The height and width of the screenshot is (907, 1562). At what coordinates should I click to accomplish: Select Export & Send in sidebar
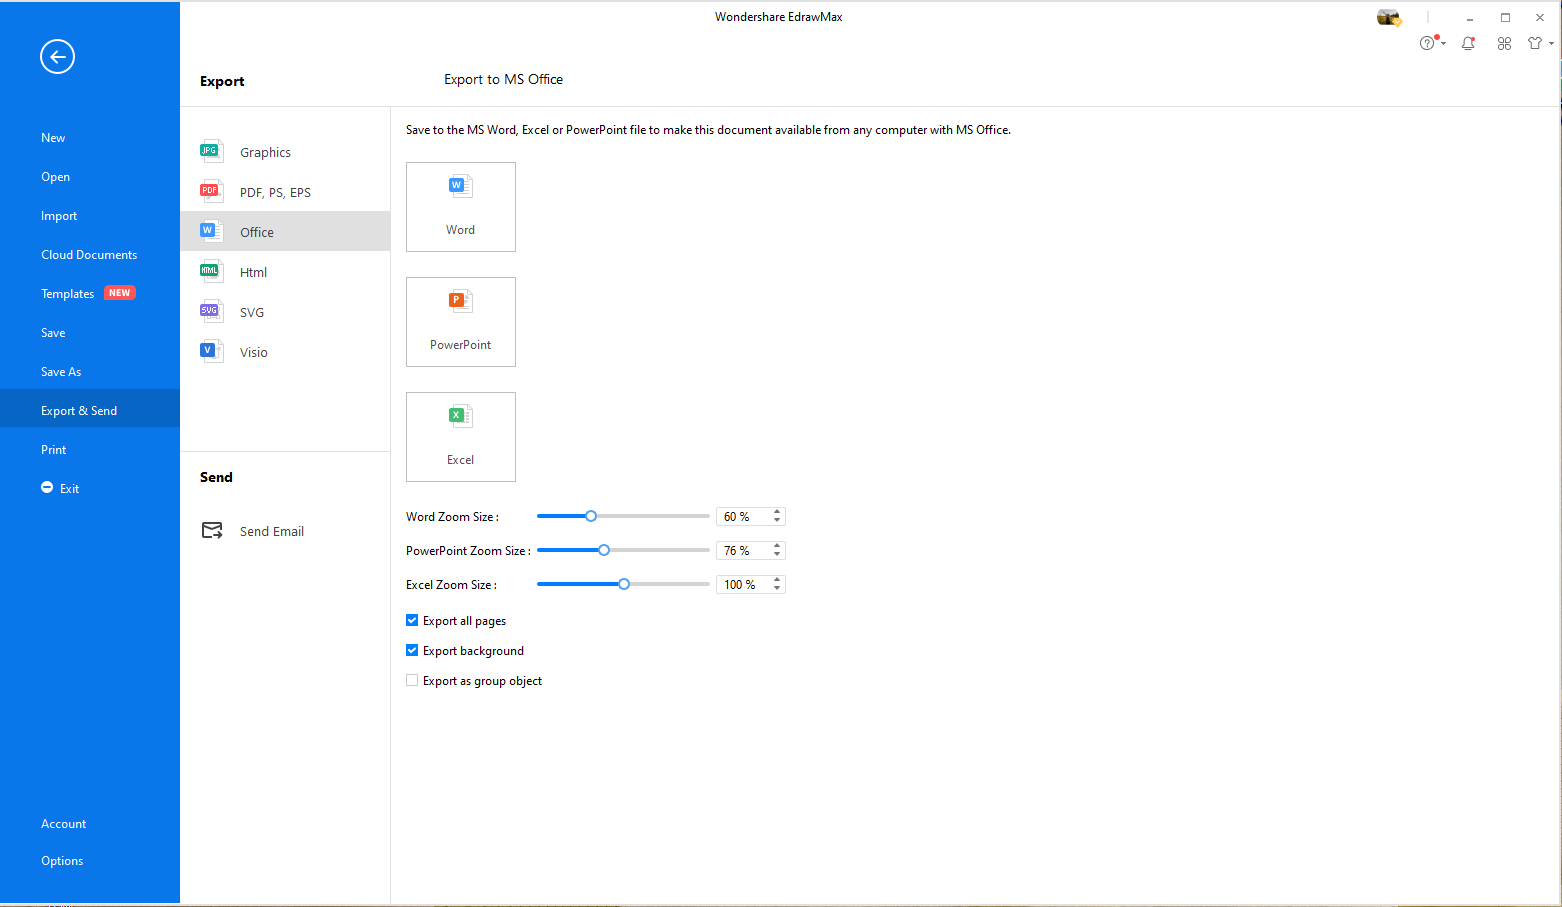click(90, 408)
